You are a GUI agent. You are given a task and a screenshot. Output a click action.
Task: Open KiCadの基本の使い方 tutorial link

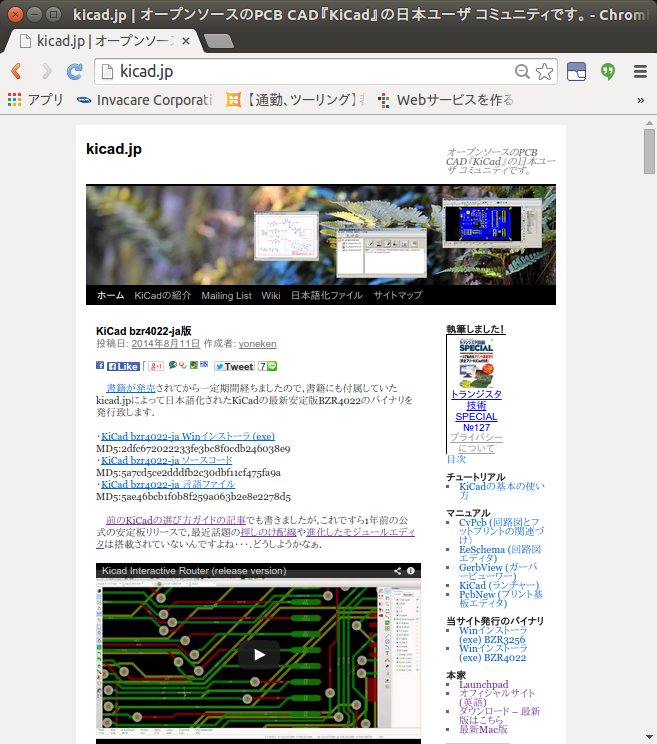pyautogui.click(x=501, y=491)
